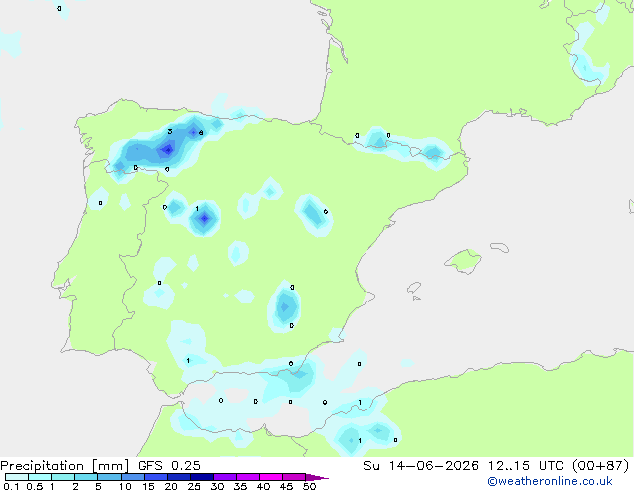Click the over-50 arrow tip of legend
Image resolution: width=634 pixels, height=490 pixels.
[x=317, y=477]
